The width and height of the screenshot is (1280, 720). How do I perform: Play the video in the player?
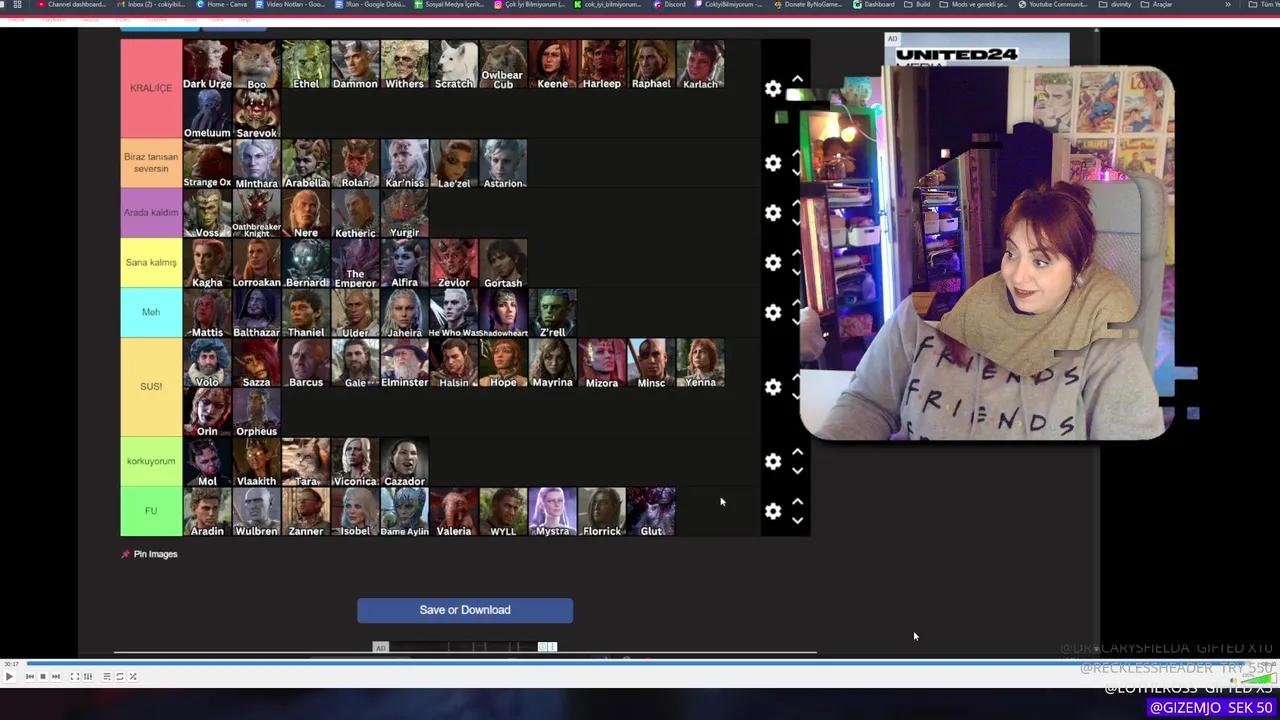[9, 677]
